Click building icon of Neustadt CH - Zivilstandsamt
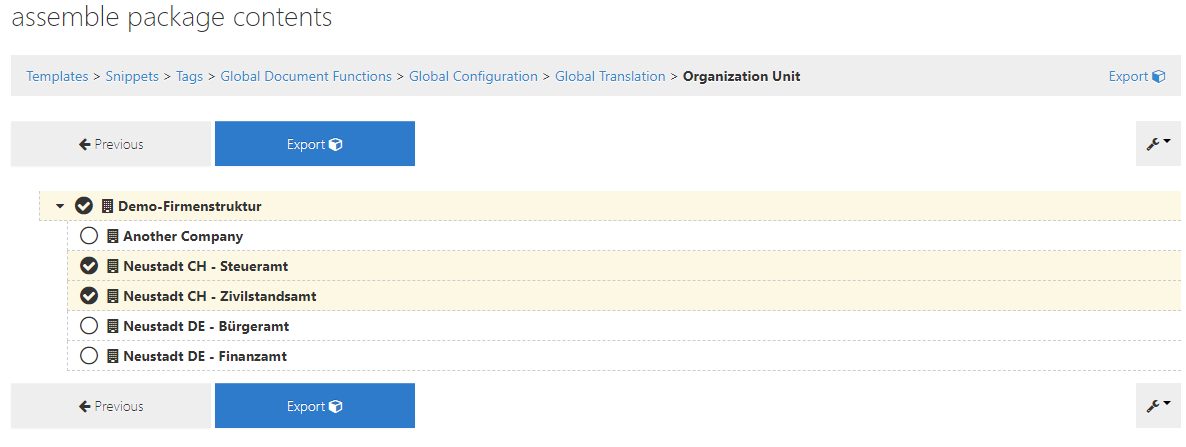Screen dimensions: 1186x447 [x=113, y=296]
